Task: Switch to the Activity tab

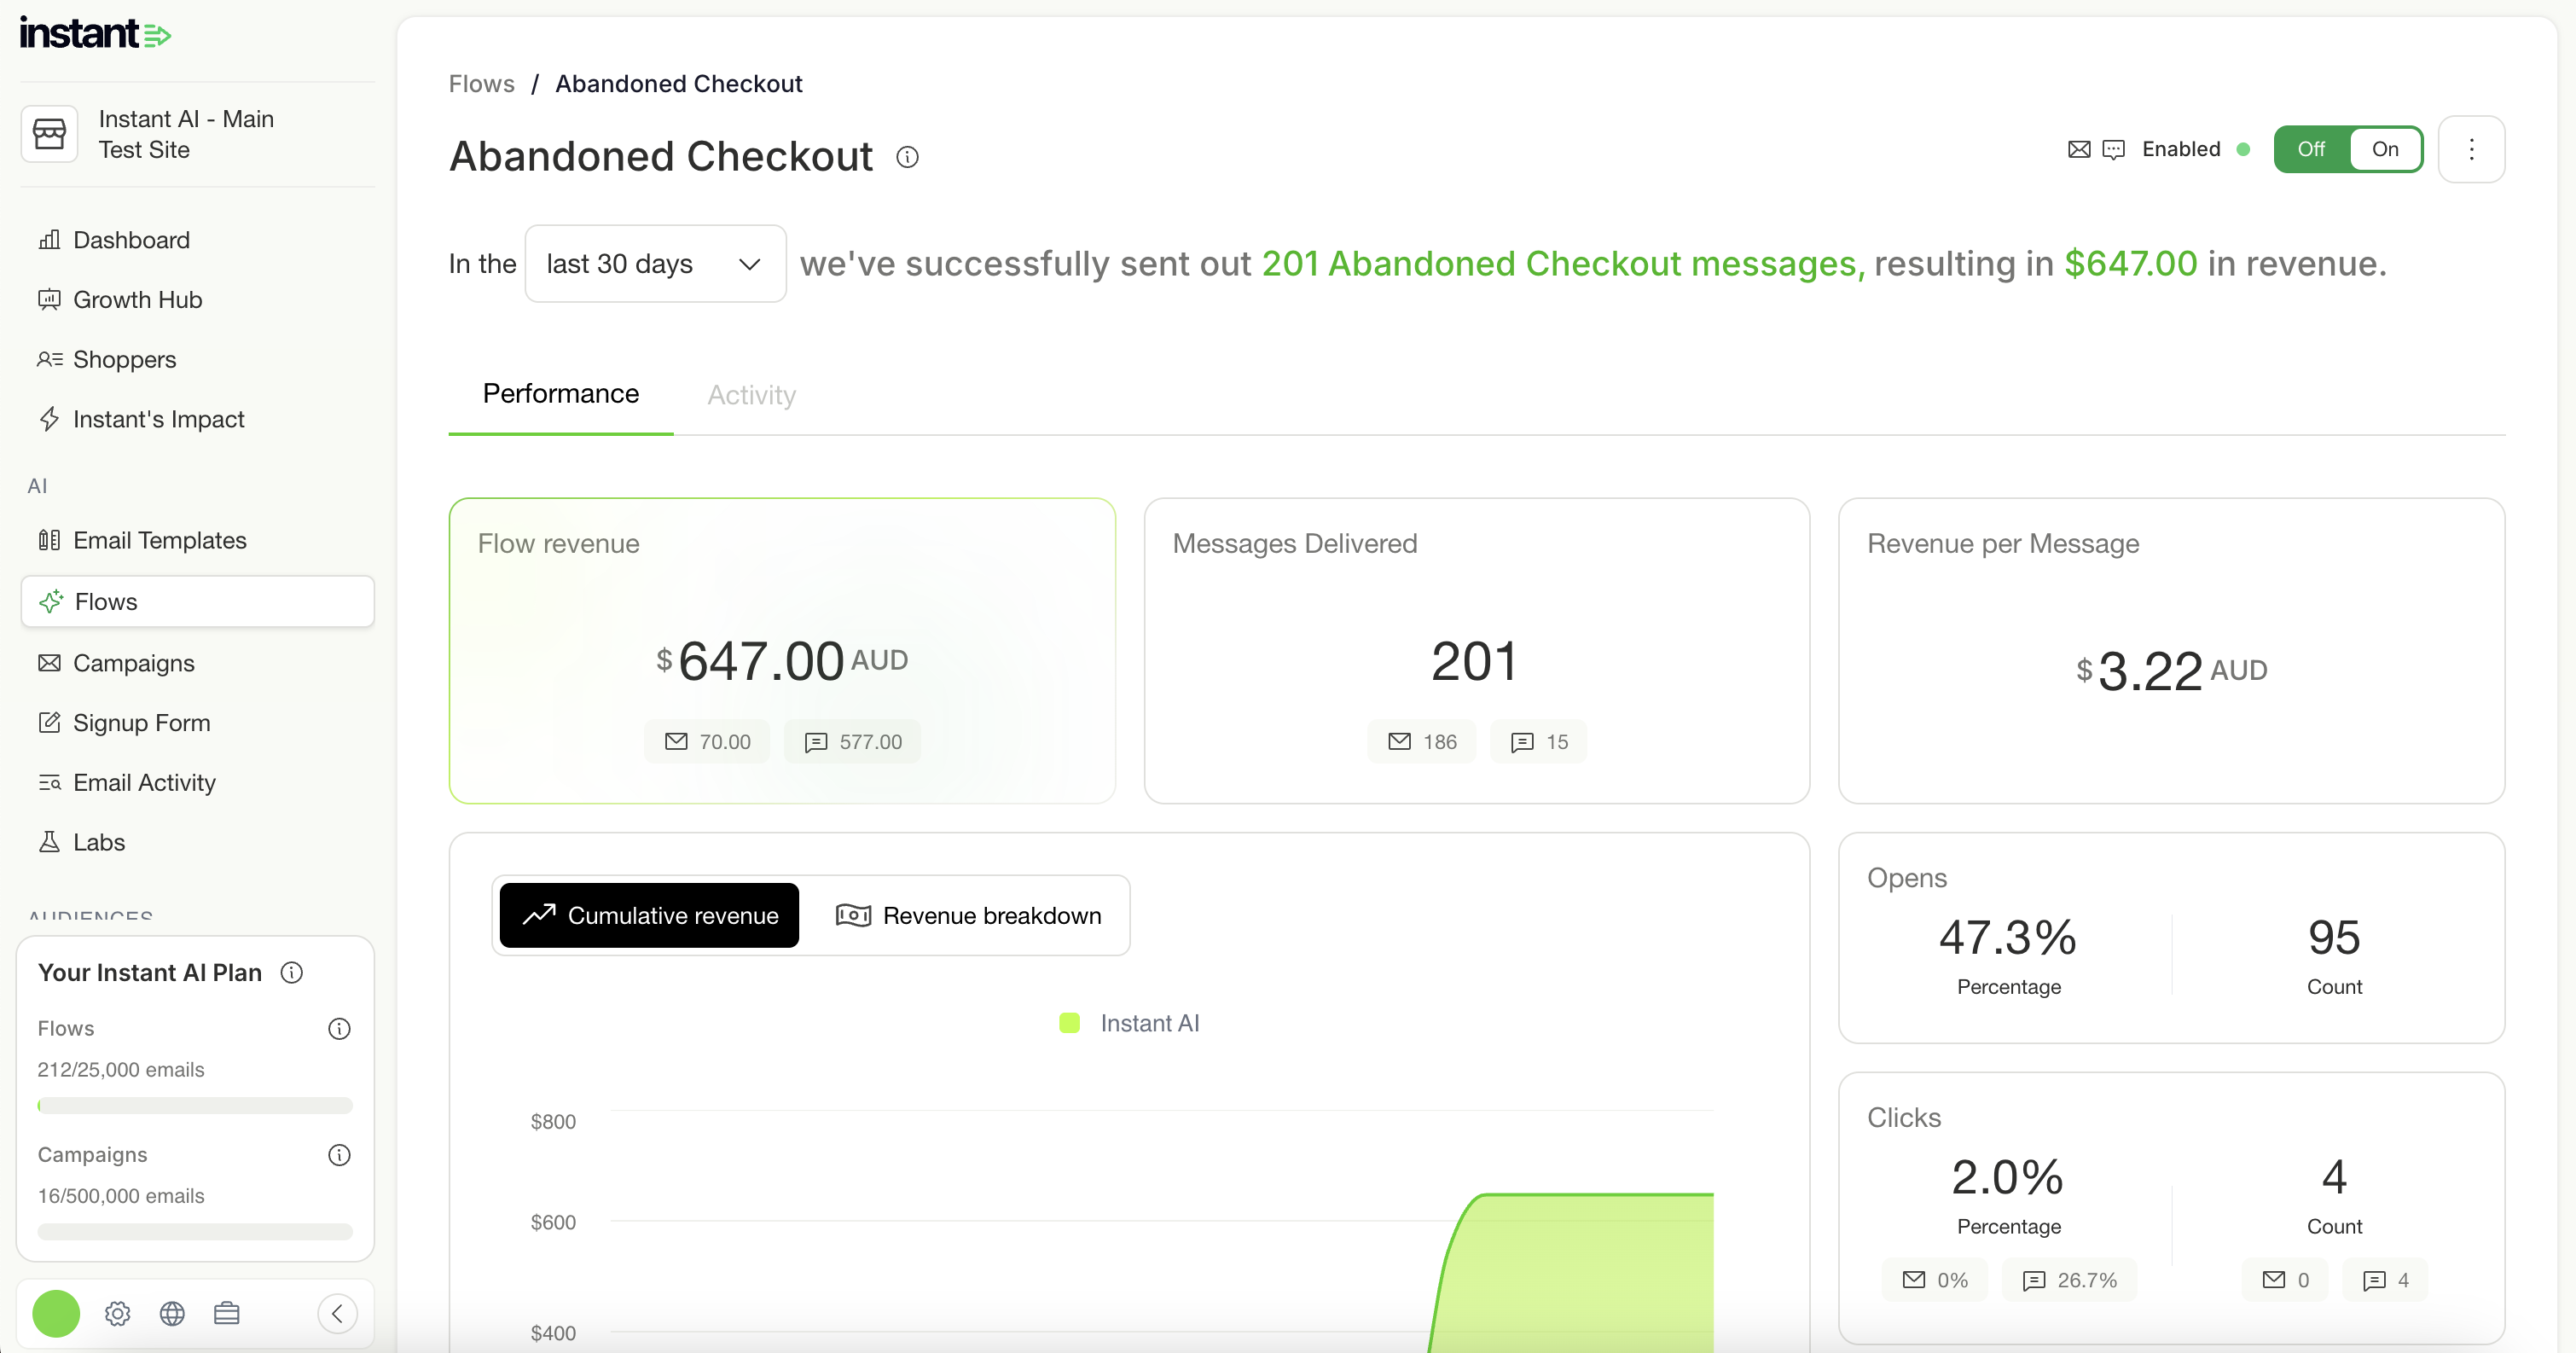Action: (x=752, y=395)
